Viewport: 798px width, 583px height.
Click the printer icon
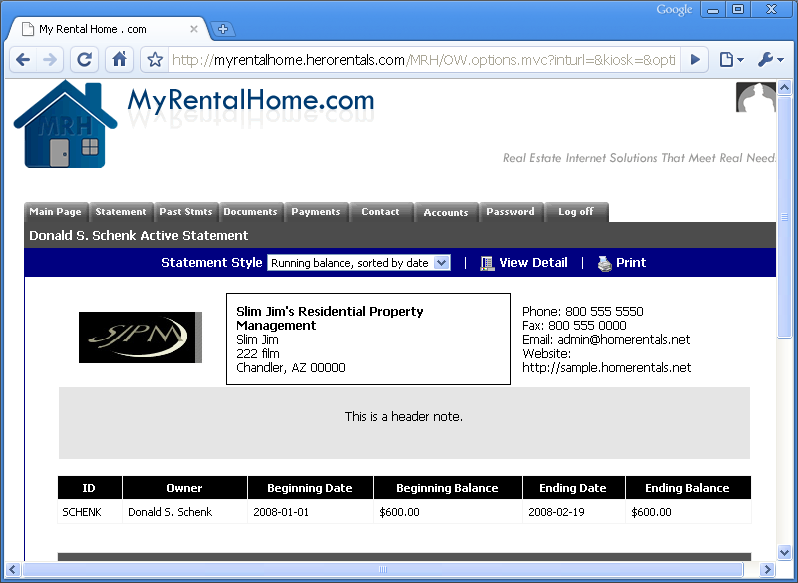pyautogui.click(x=604, y=264)
